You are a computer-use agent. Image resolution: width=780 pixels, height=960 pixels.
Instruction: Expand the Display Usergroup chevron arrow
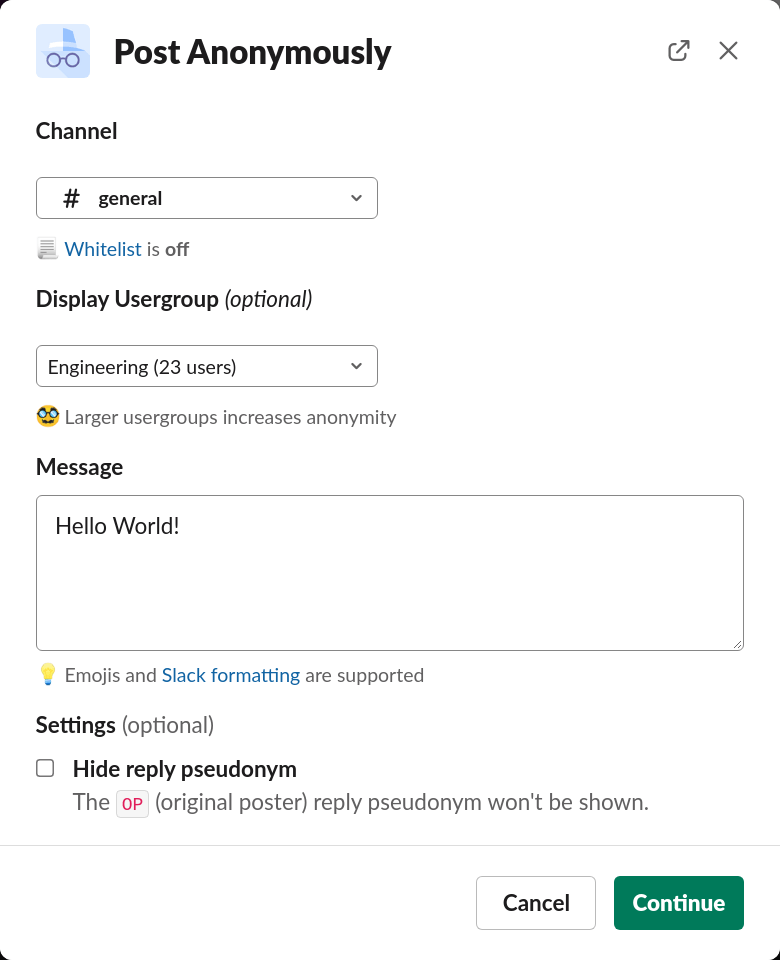pyautogui.click(x=357, y=366)
